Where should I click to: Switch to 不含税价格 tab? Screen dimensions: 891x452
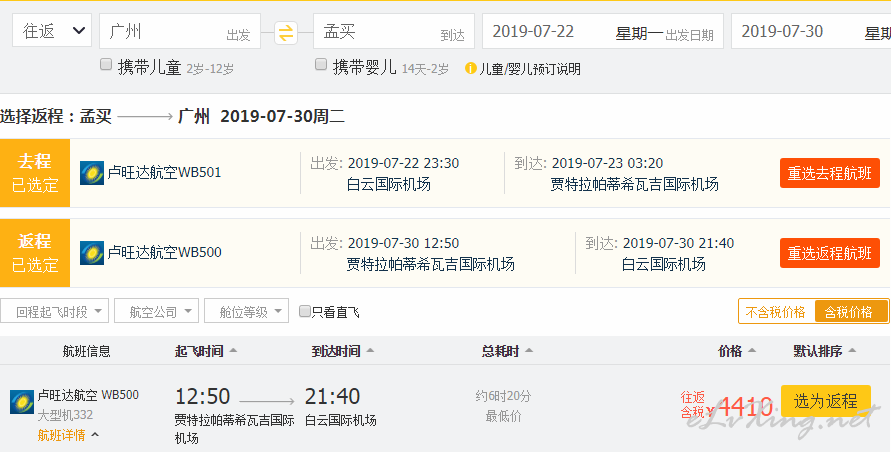coord(776,312)
